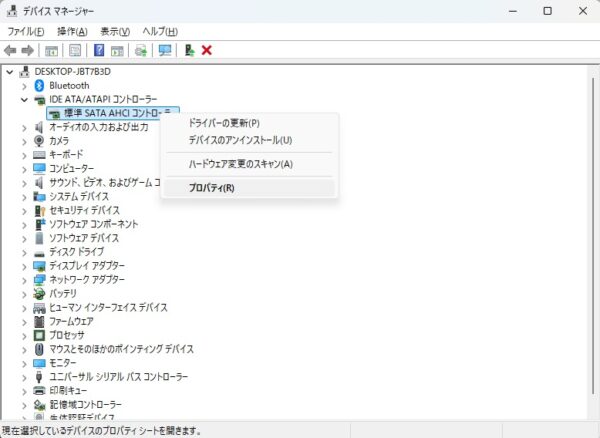
Task: Click the update driver toolbar icon
Action: tap(141, 50)
